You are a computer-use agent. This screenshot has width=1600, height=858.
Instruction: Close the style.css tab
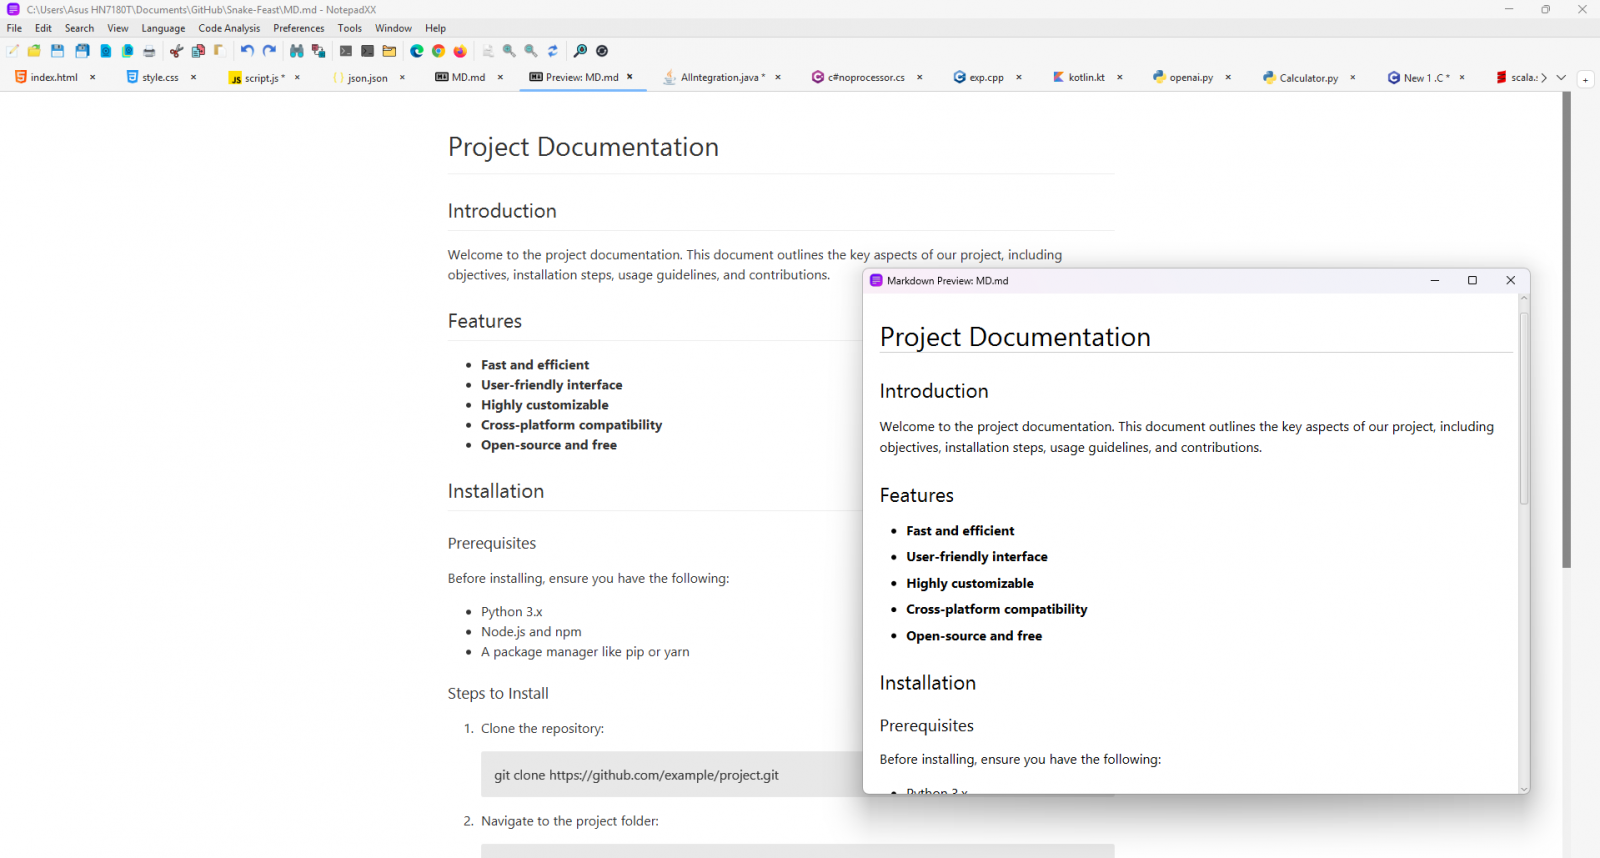193,78
